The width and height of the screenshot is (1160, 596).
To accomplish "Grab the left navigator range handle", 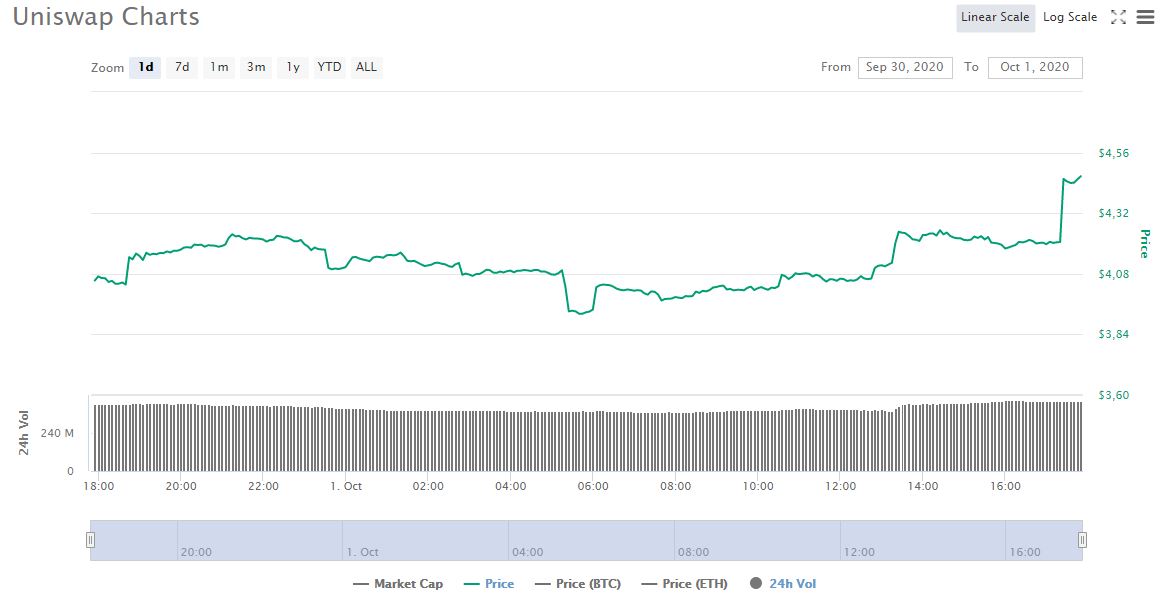I will click(x=90, y=541).
